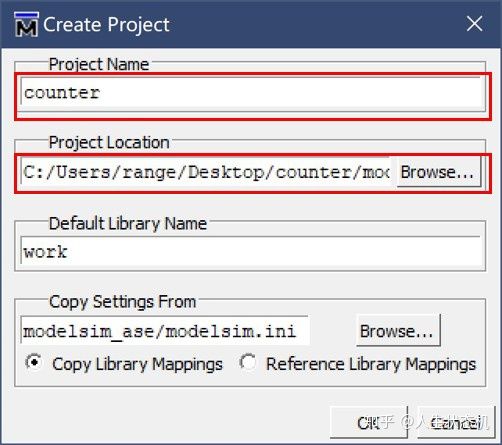Click the dialog title bar empty area
This screenshot has width=502, height=445.
(x=317, y=24)
